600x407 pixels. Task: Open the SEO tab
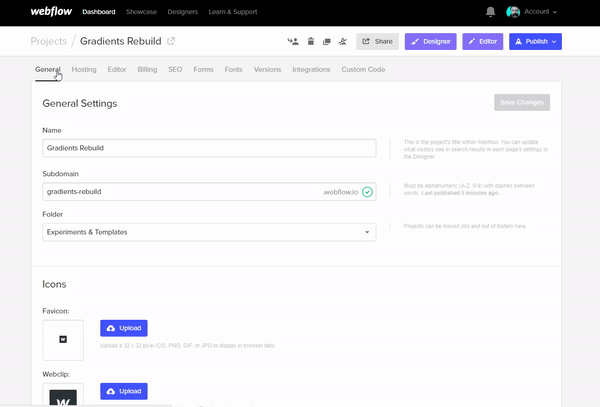[175, 69]
